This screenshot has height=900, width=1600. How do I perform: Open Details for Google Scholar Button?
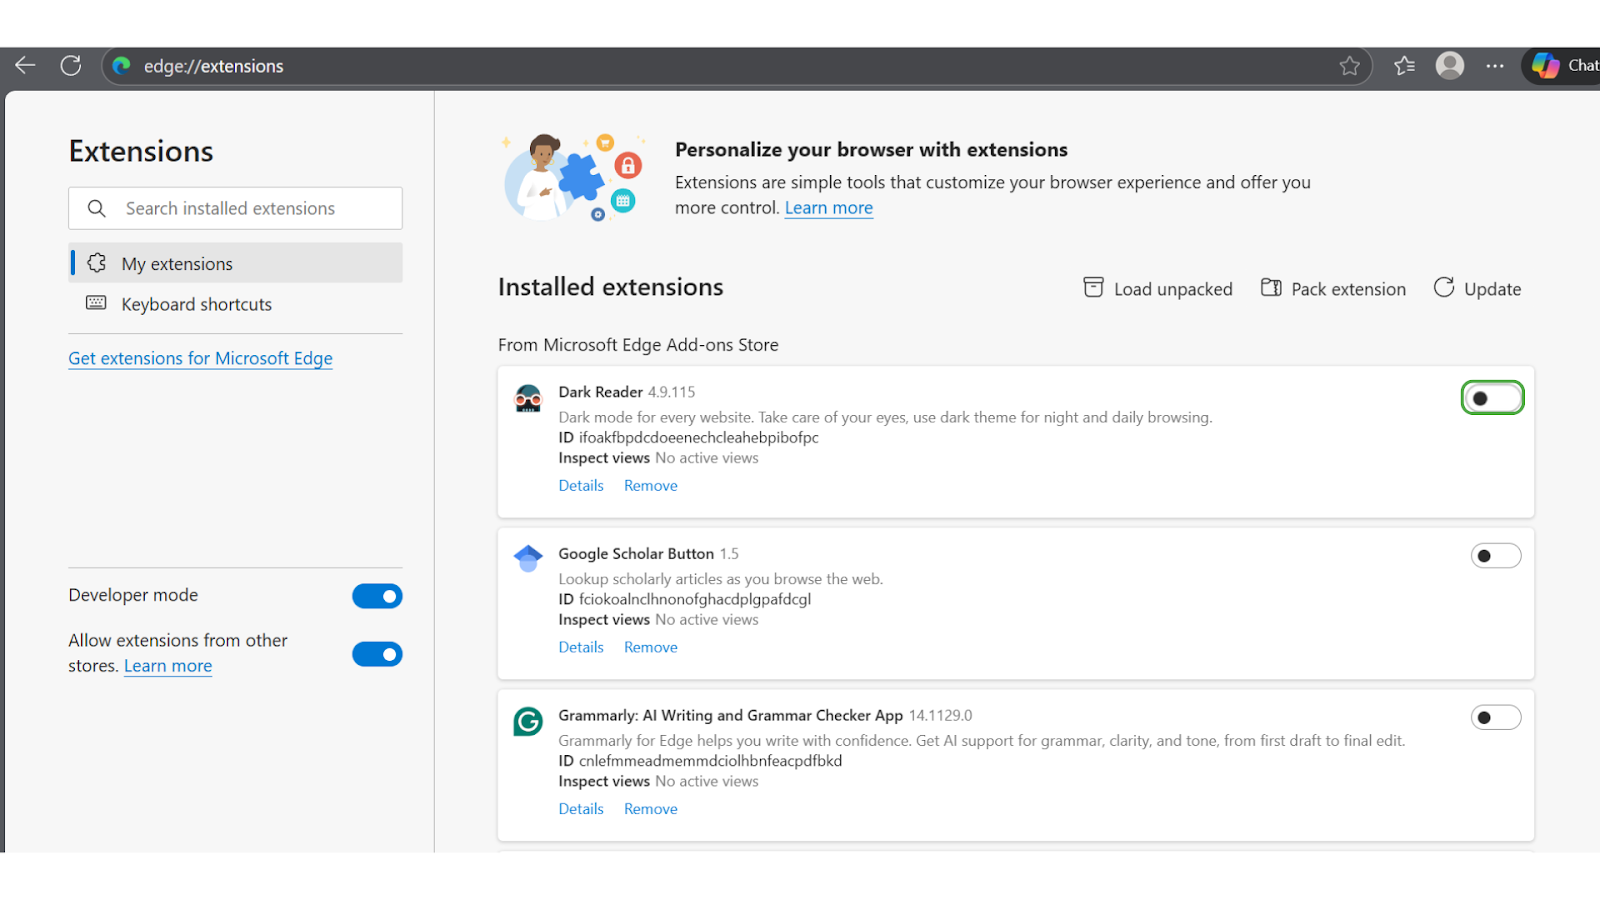click(x=581, y=648)
